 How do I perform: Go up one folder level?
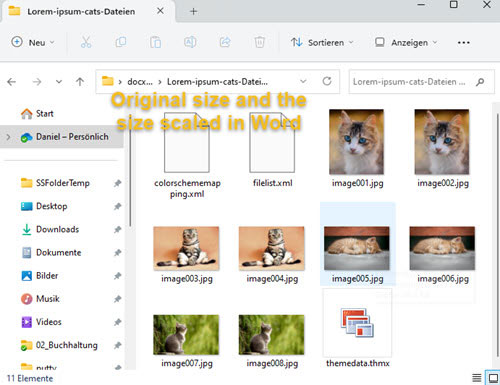[80, 82]
